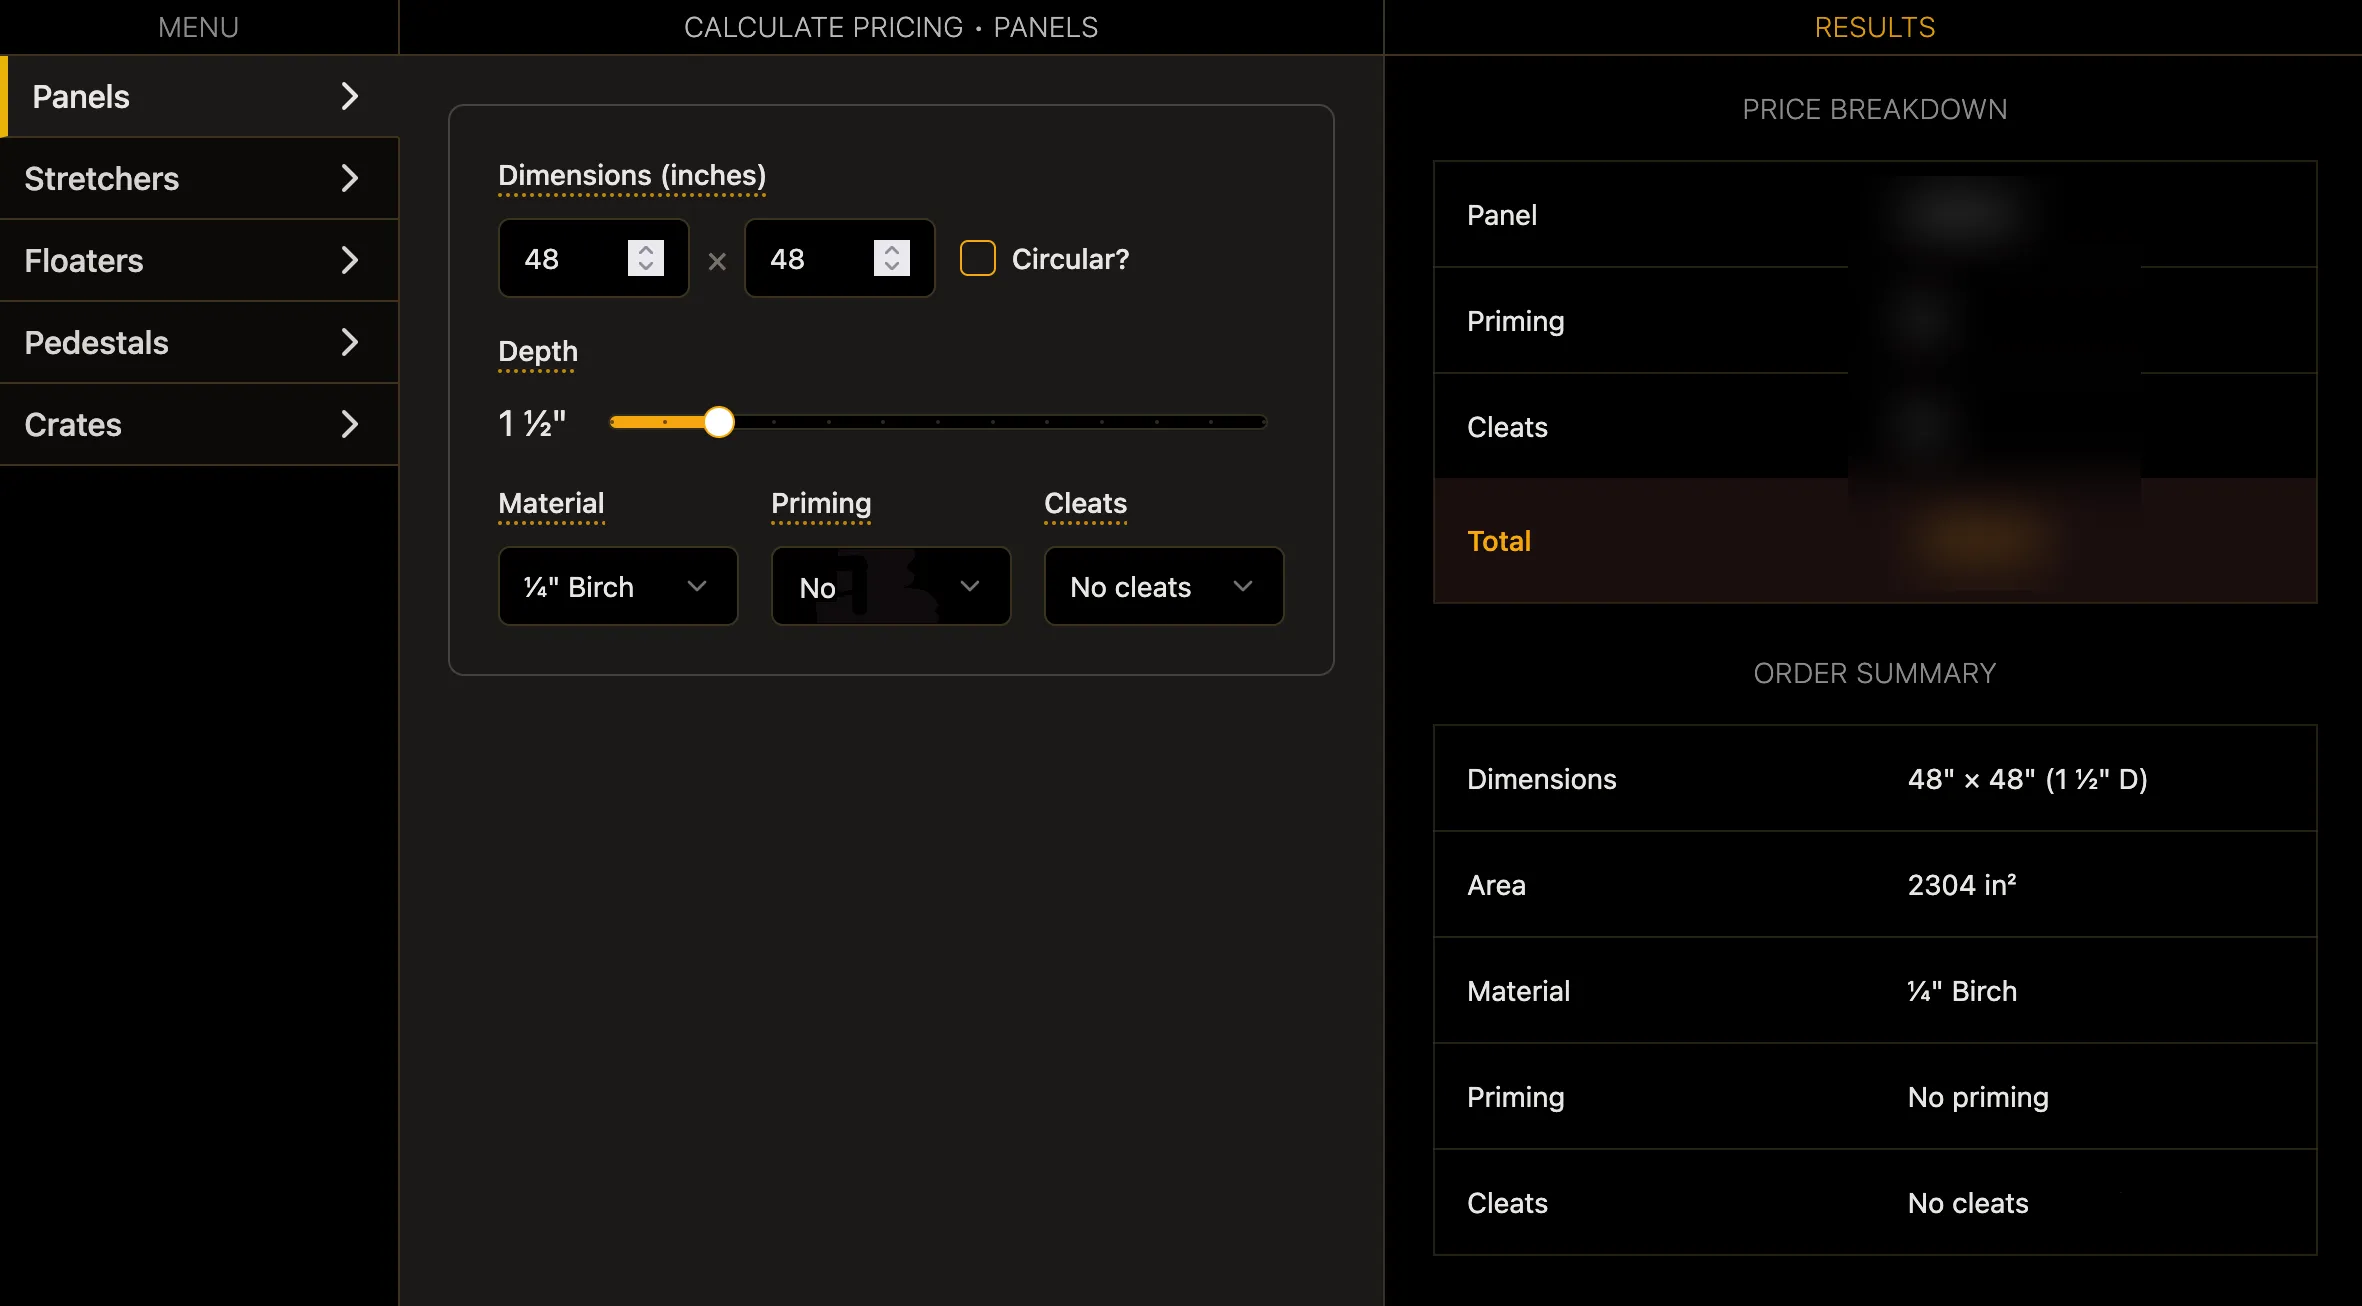Click the ¼" Birch value in order summary
The height and width of the screenshot is (1306, 2362).
click(x=1962, y=990)
